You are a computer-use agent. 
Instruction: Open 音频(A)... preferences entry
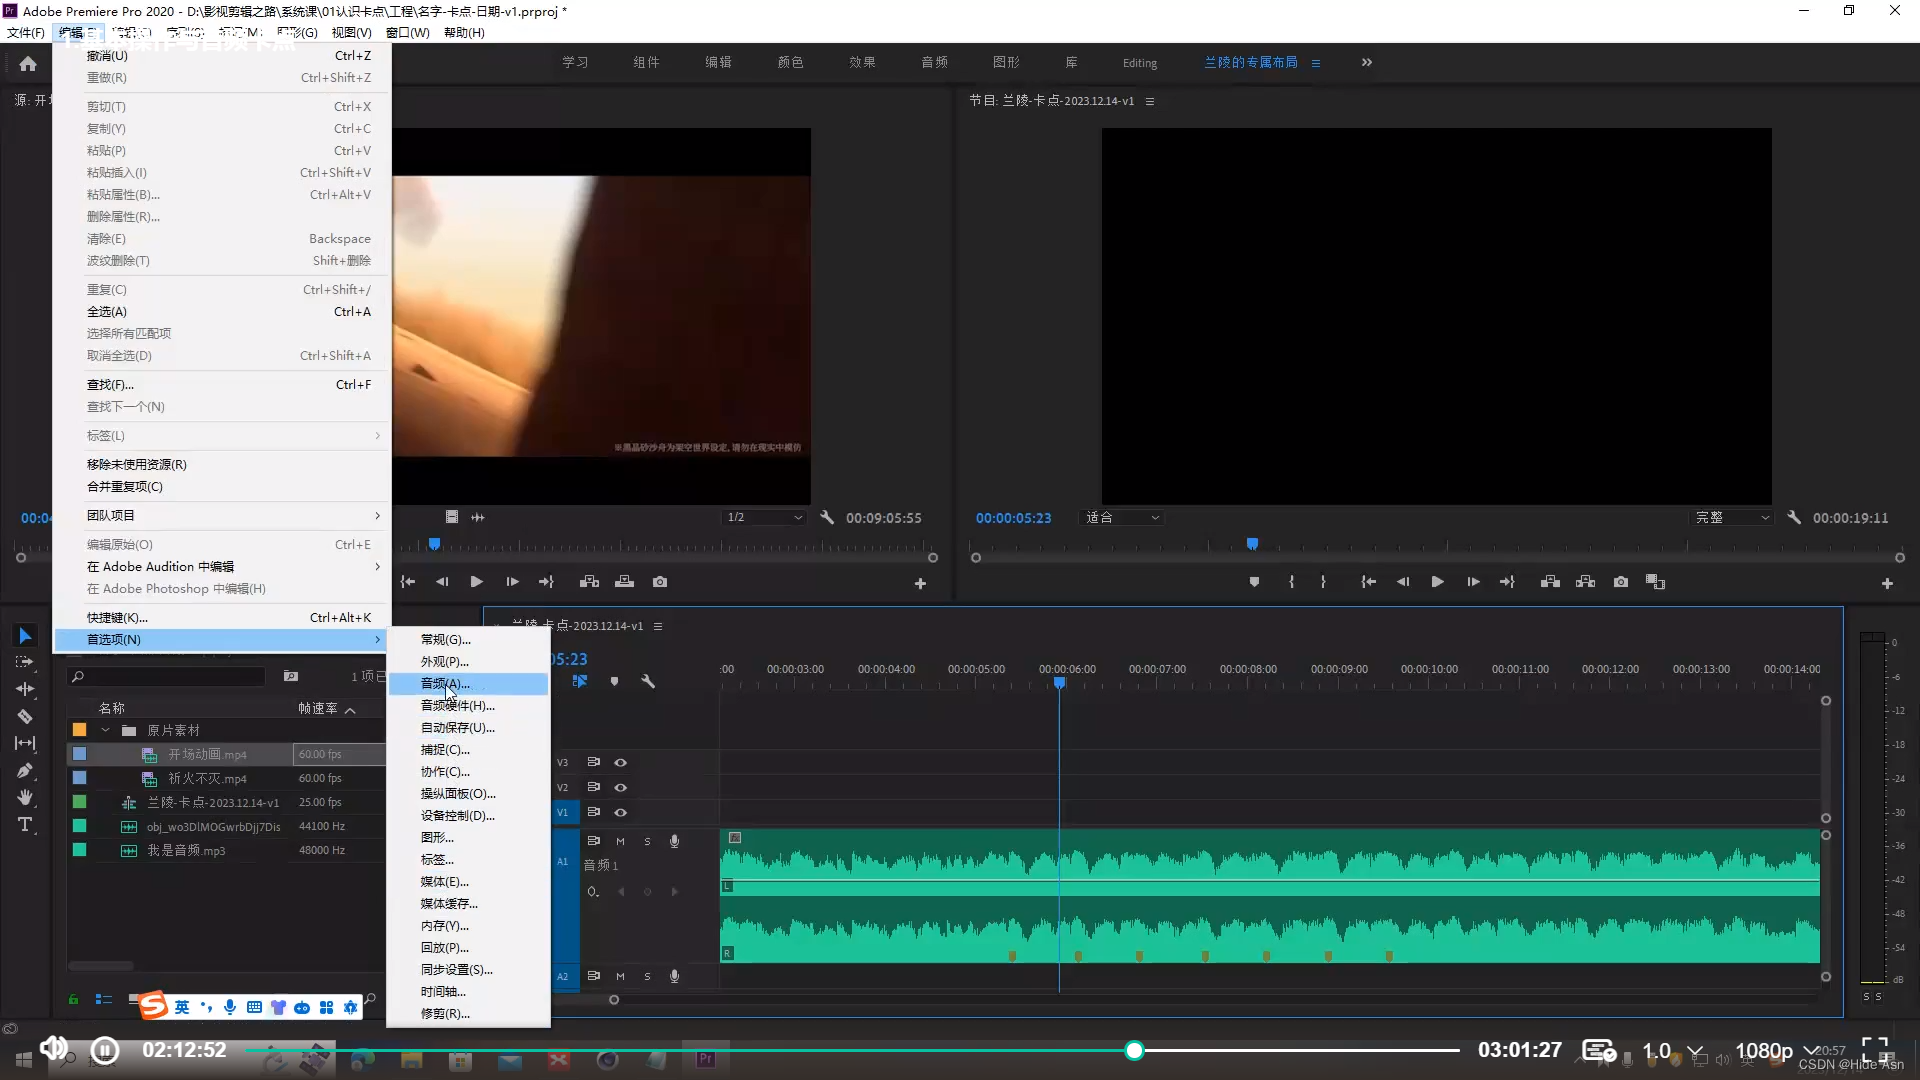(468, 684)
